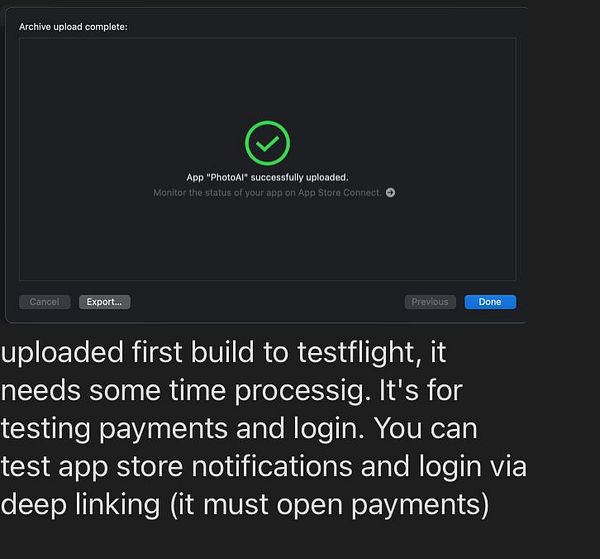This screenshot has width=600, height=559.
Task: Click the Cancel button
Action: 44,302
